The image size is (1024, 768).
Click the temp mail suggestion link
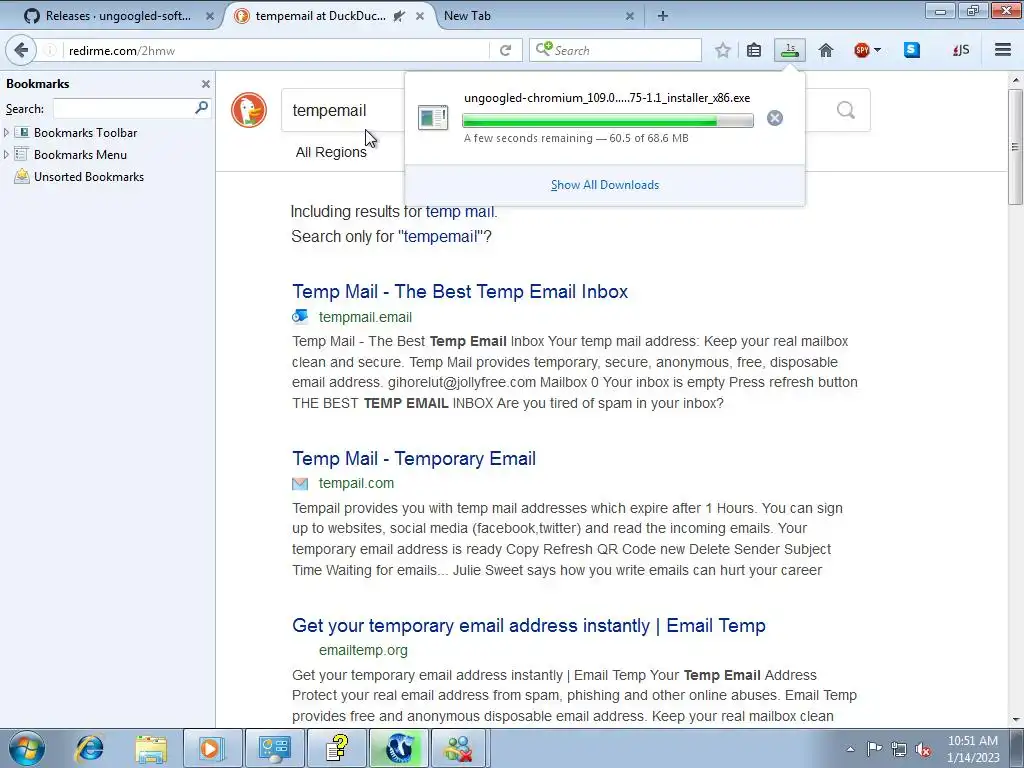[x=460, y=212]
